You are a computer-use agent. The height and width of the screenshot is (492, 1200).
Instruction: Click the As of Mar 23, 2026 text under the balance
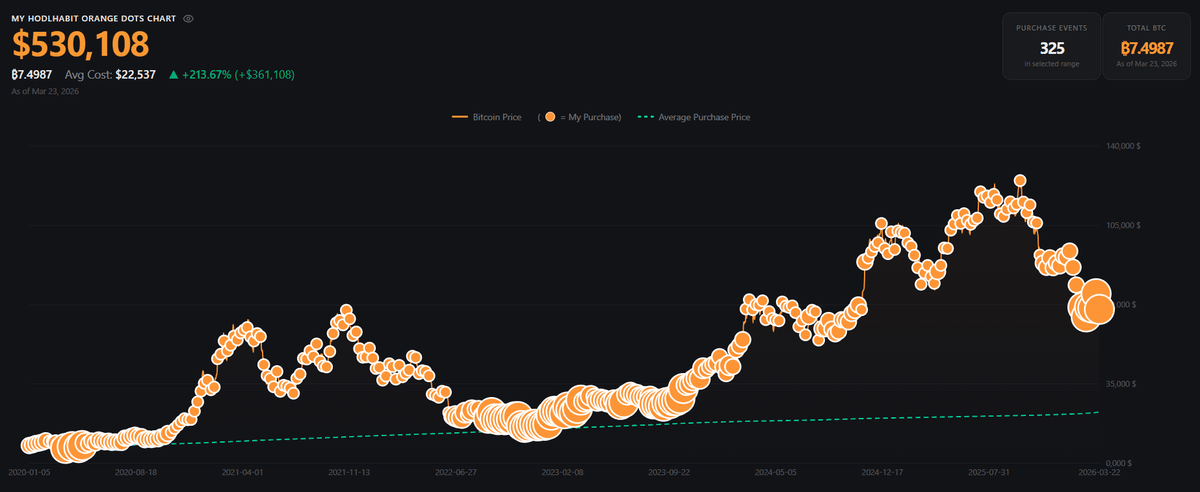(x=45, y=91)
